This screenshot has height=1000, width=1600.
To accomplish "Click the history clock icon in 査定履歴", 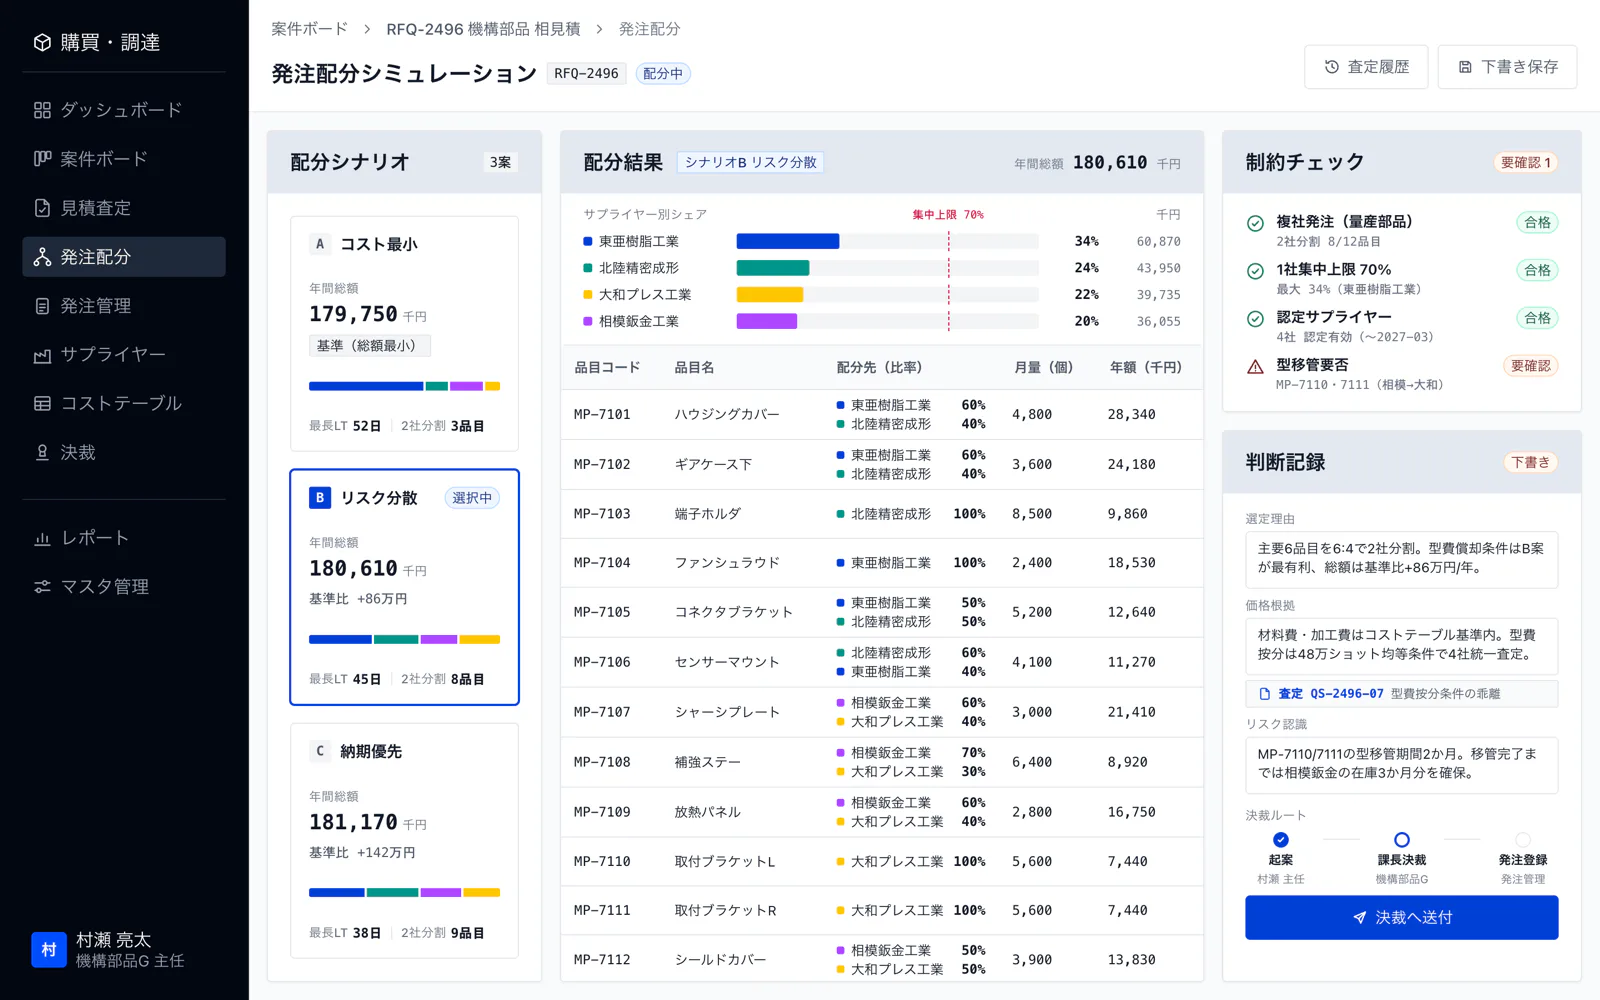I will pyautogui.click(x=1331, y=67).
